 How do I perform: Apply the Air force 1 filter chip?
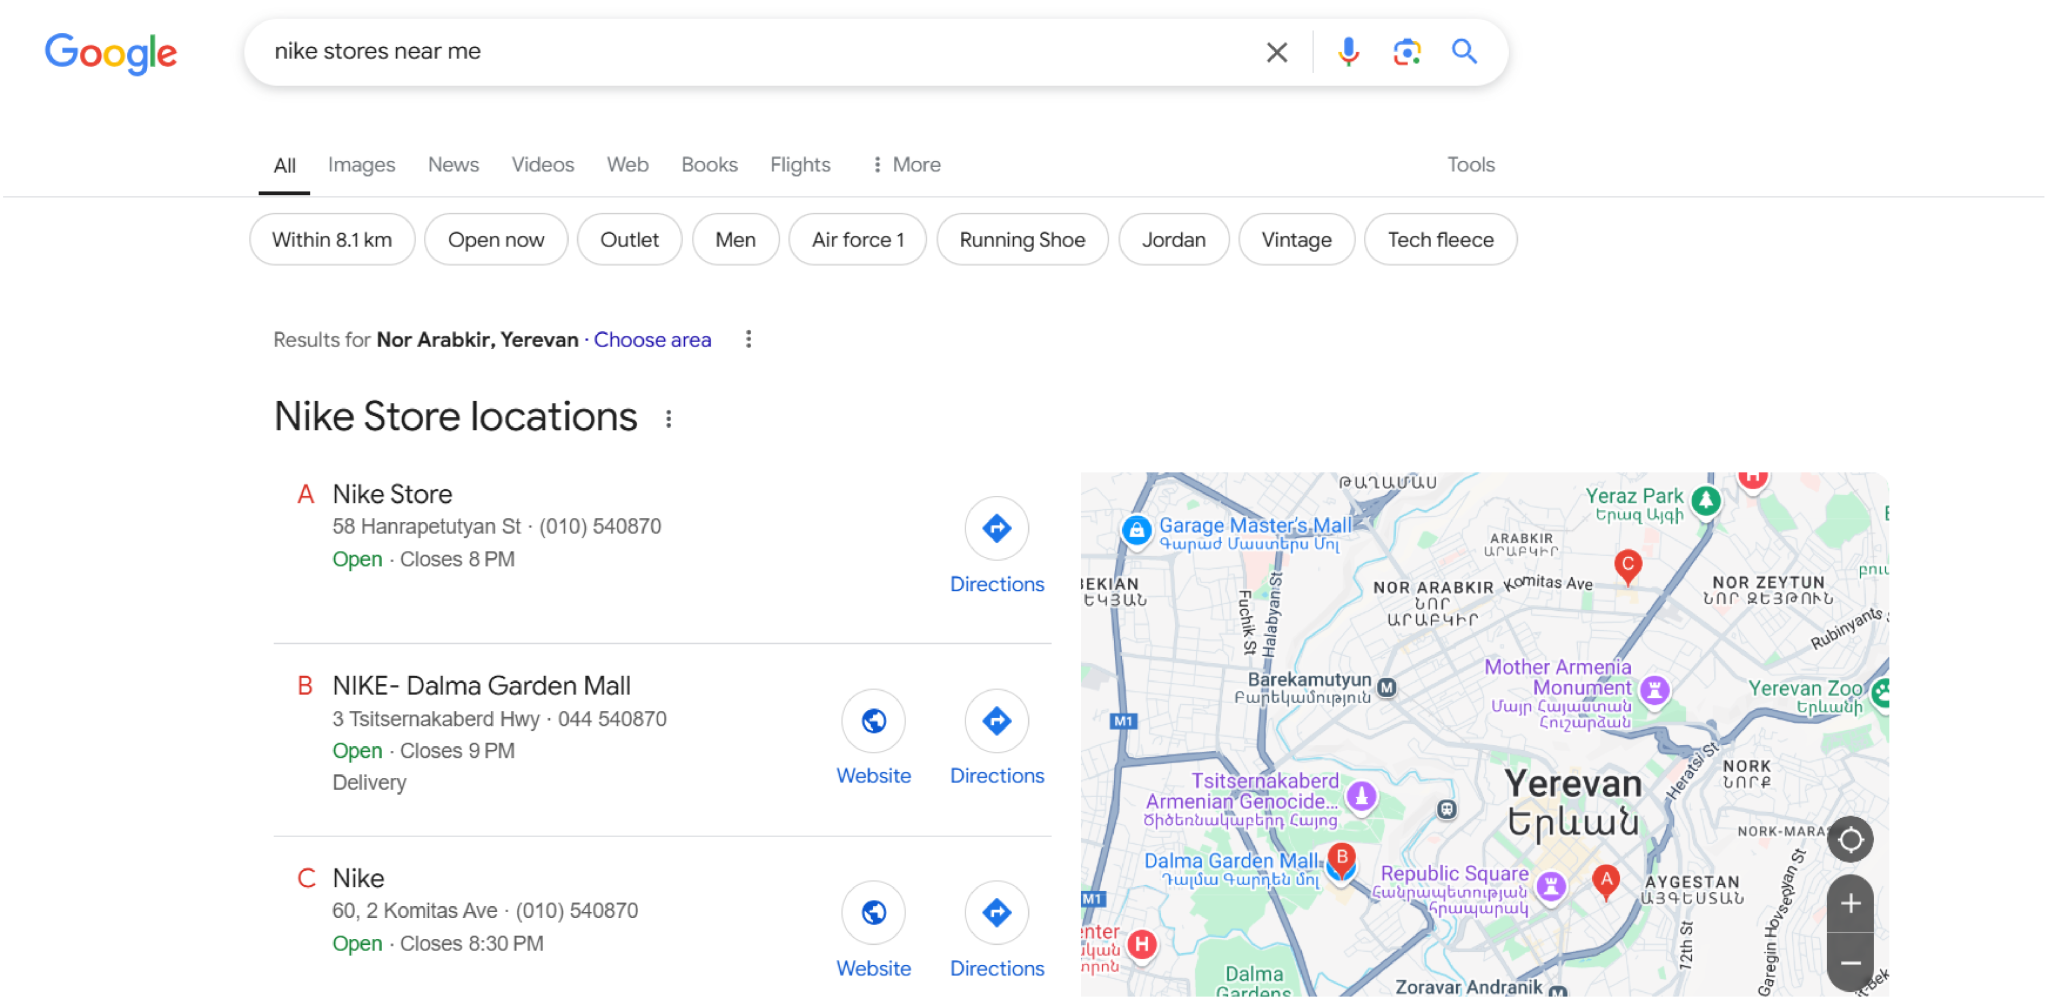point(857,239)
